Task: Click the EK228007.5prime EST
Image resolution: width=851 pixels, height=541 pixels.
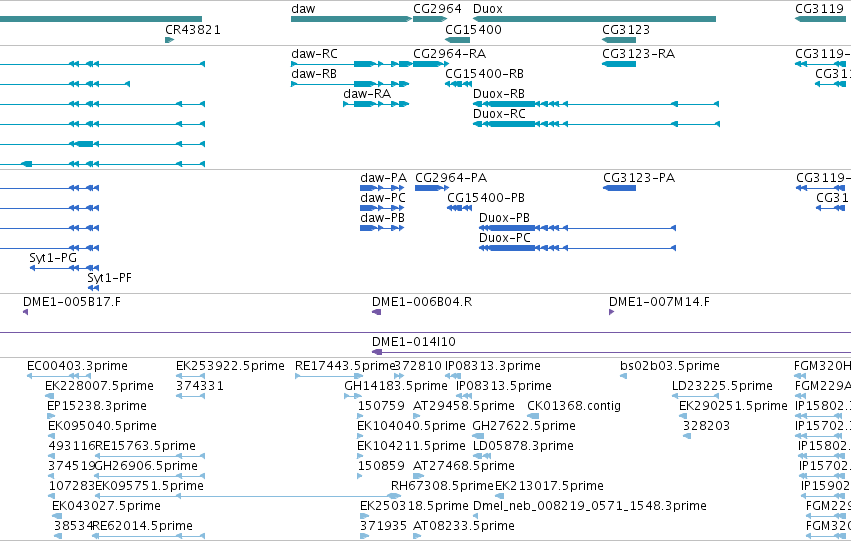Action: [50, 396]
